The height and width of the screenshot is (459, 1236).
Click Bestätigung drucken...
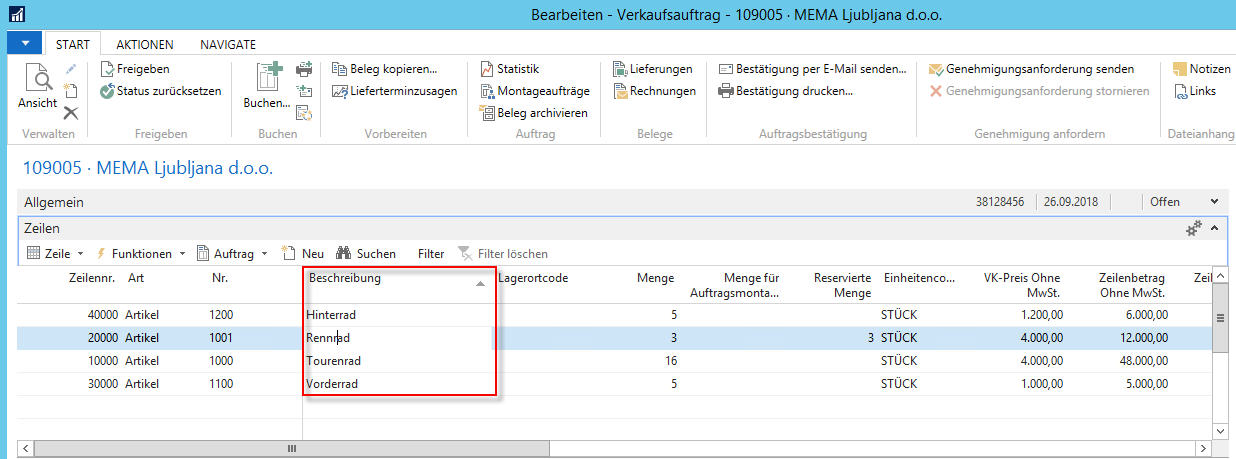click(785, 91)
